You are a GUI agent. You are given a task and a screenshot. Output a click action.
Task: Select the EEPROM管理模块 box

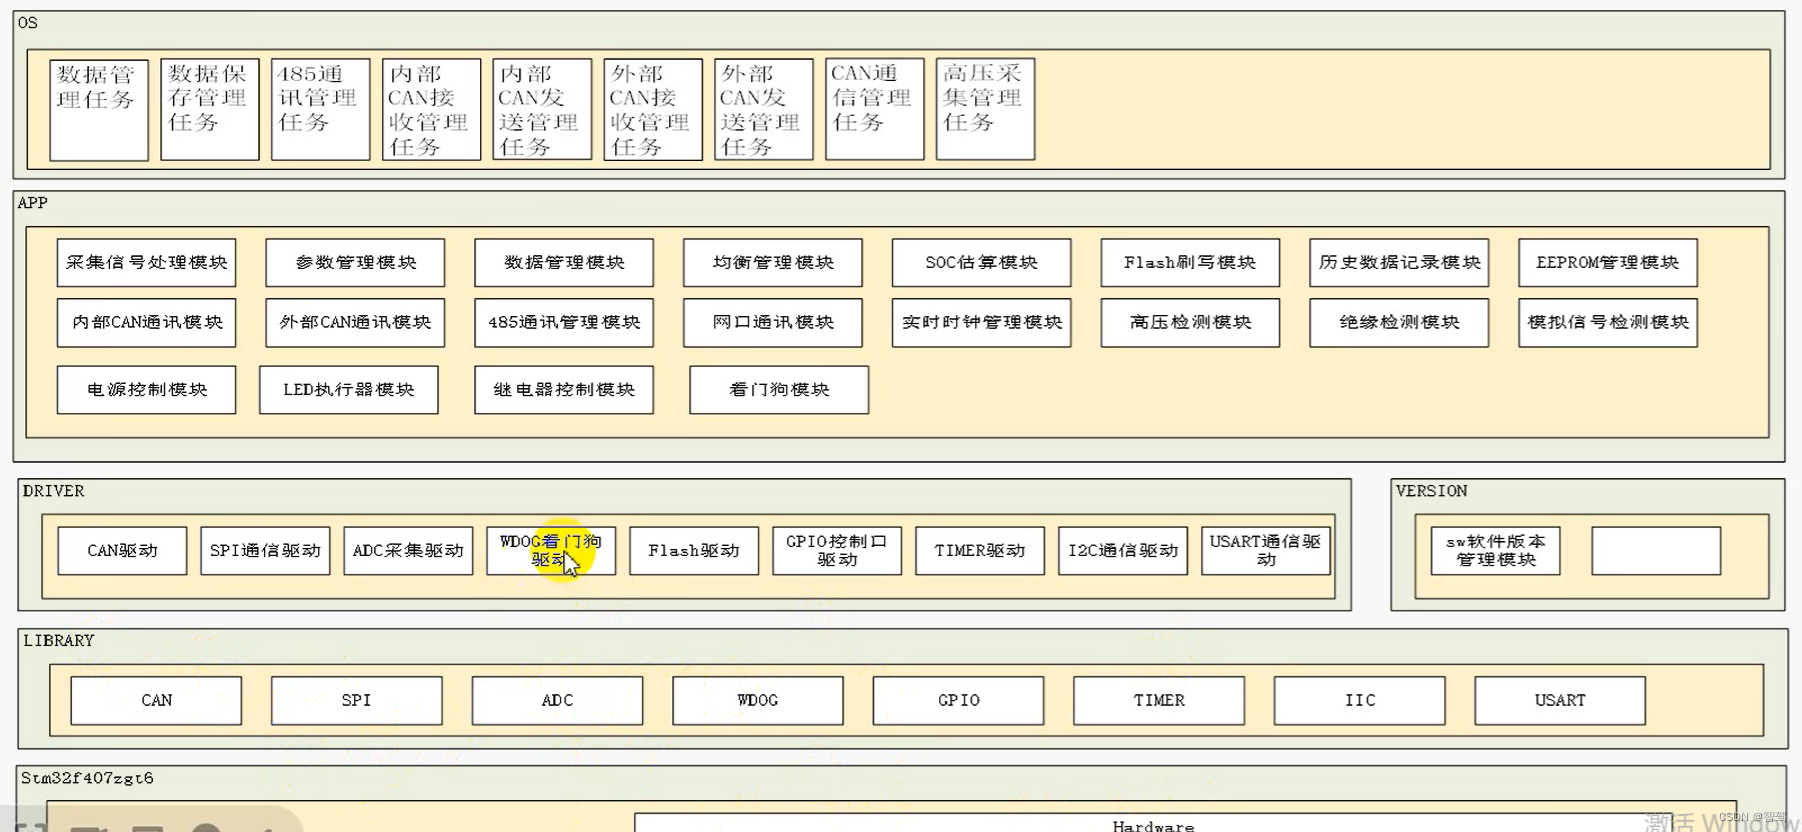click(x=1608, y=263)
